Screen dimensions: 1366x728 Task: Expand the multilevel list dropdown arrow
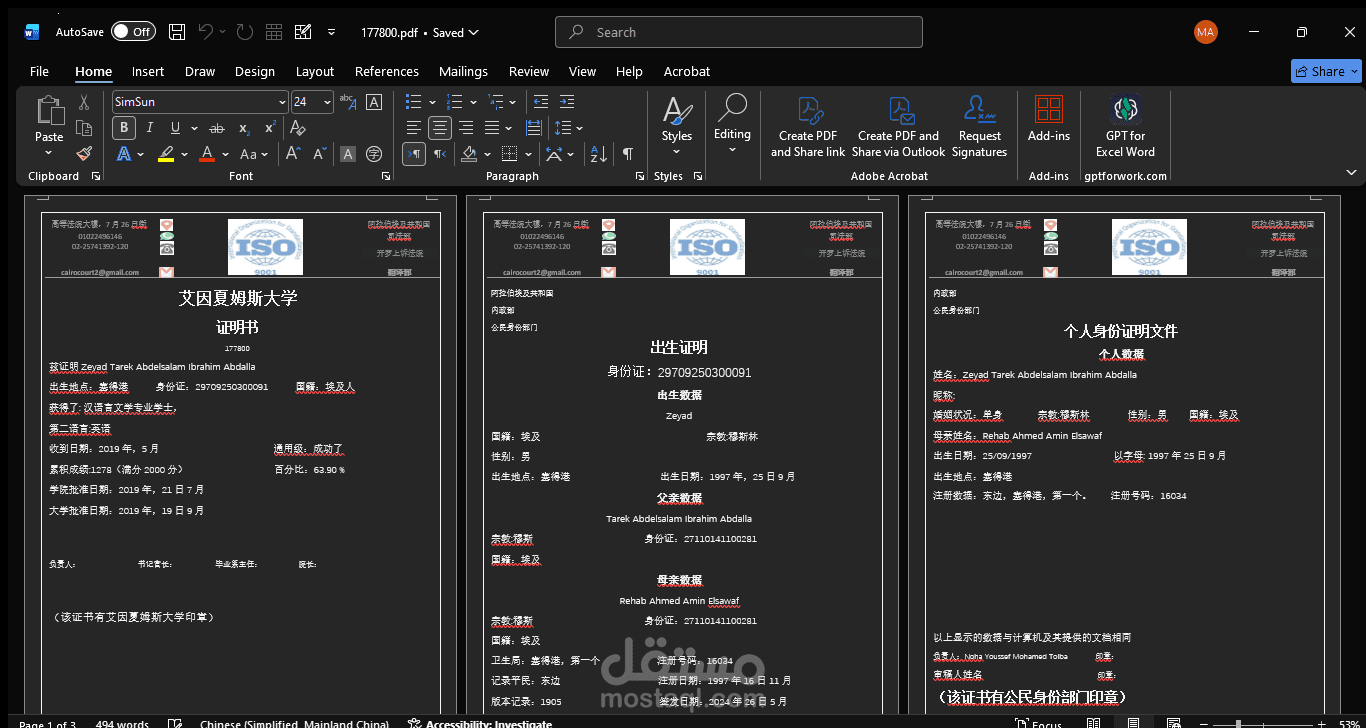click(x=514, y=102)
